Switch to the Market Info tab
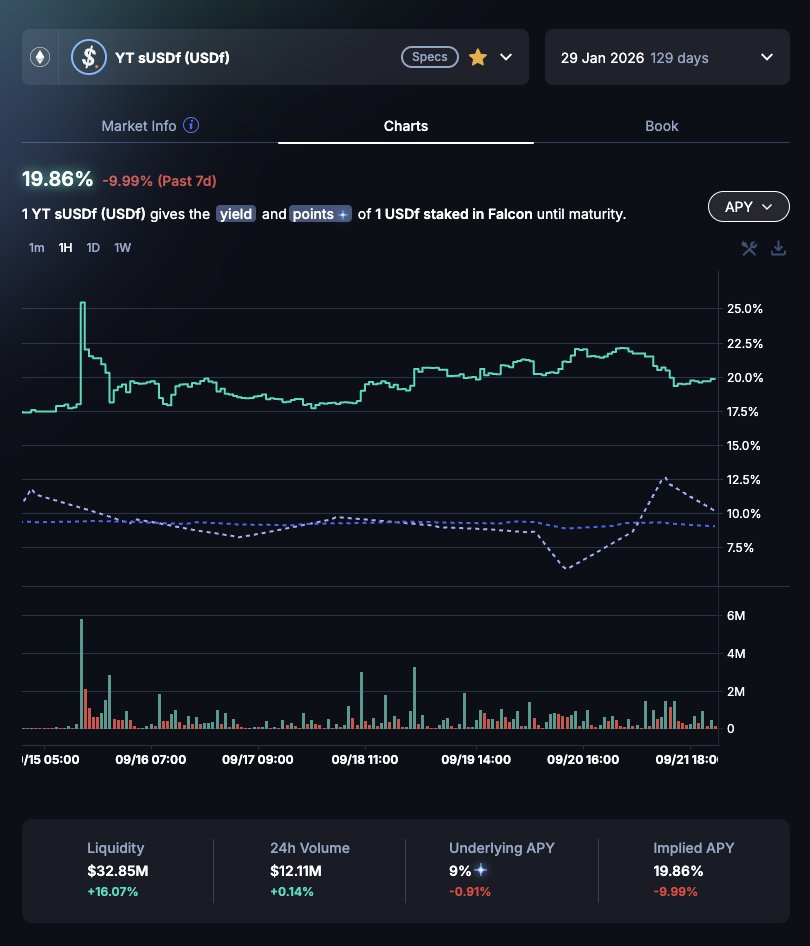 (139, 126)
